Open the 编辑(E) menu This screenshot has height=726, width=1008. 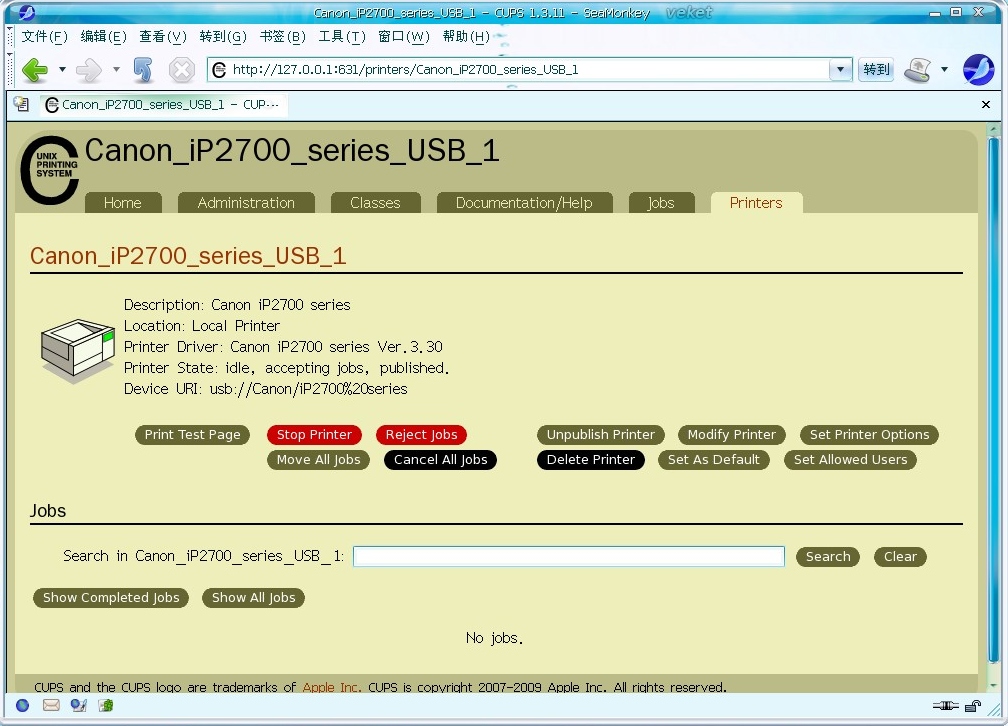click(x=104, y=37)
